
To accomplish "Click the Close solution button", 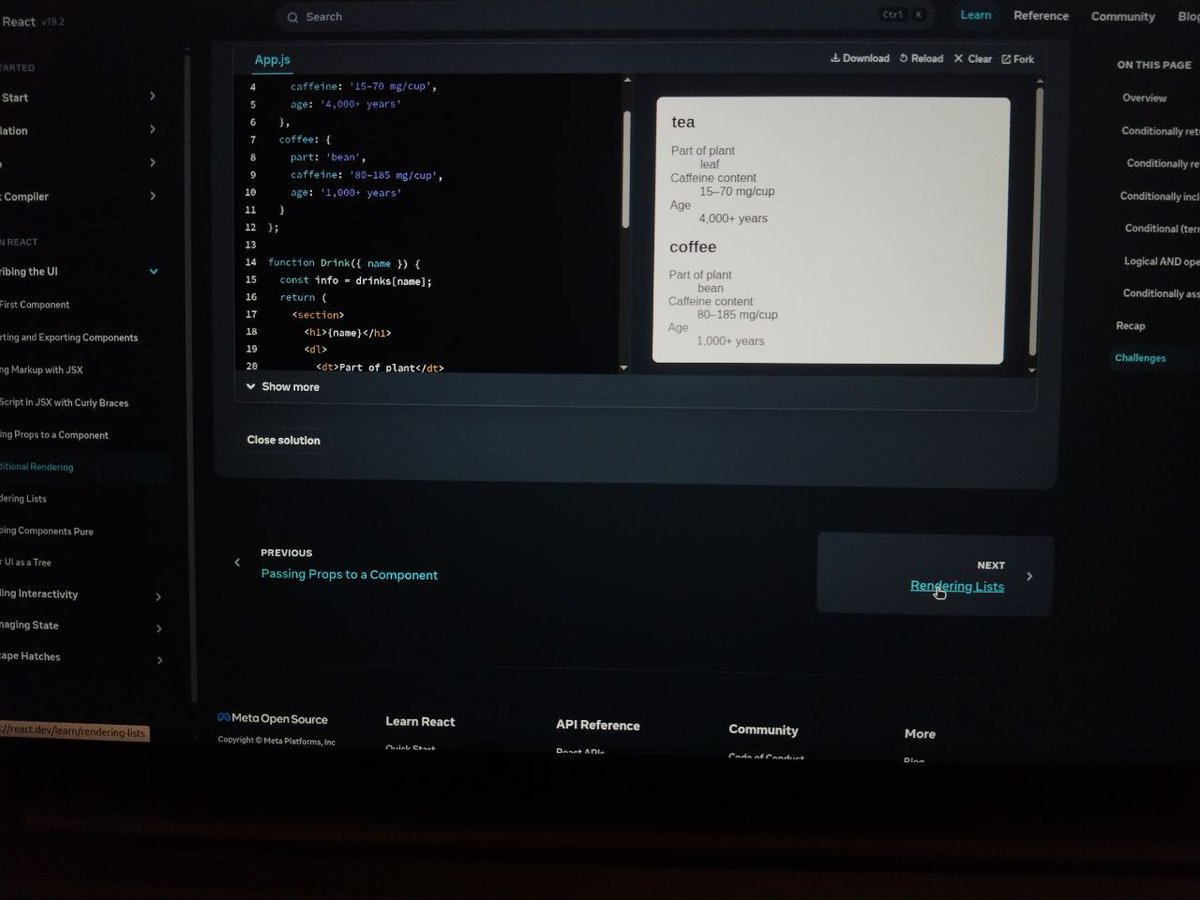I will (284, 440).
